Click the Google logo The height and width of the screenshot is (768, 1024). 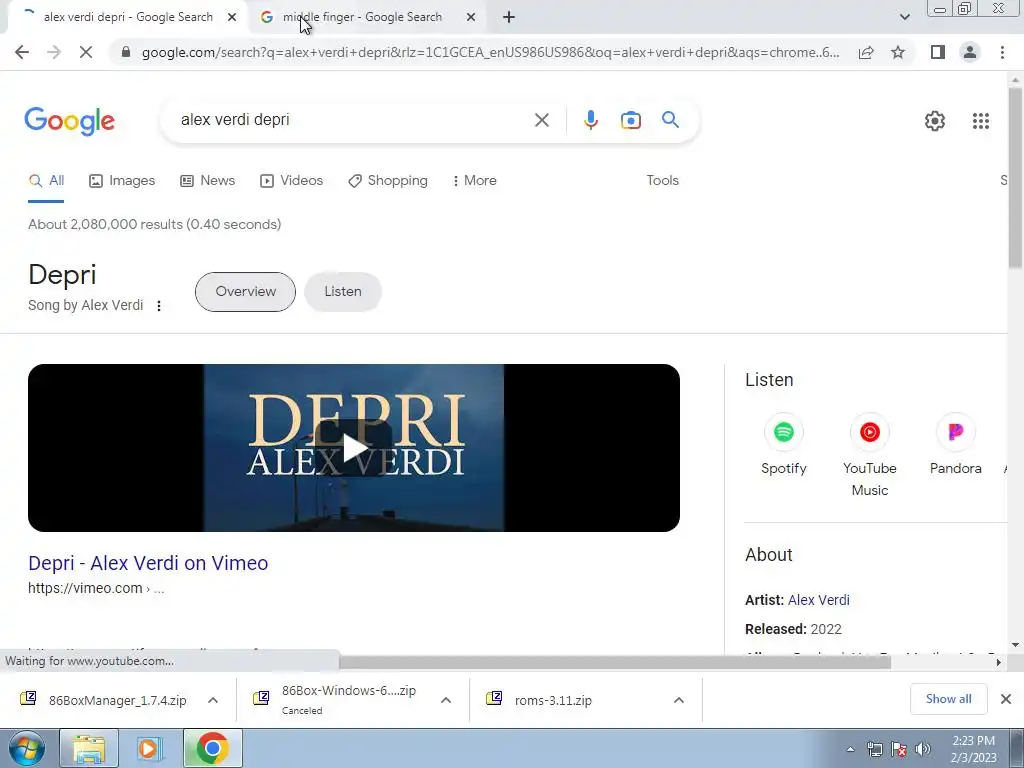70,121
